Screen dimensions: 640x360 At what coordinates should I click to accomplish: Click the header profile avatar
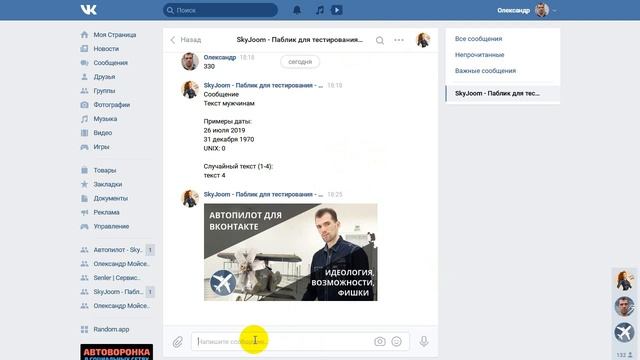[x=542, y=10]
